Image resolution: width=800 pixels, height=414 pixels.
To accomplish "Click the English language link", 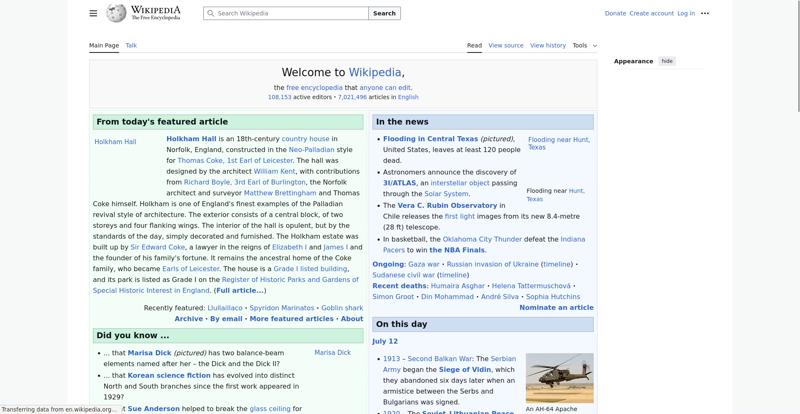I will click(408, 97).
